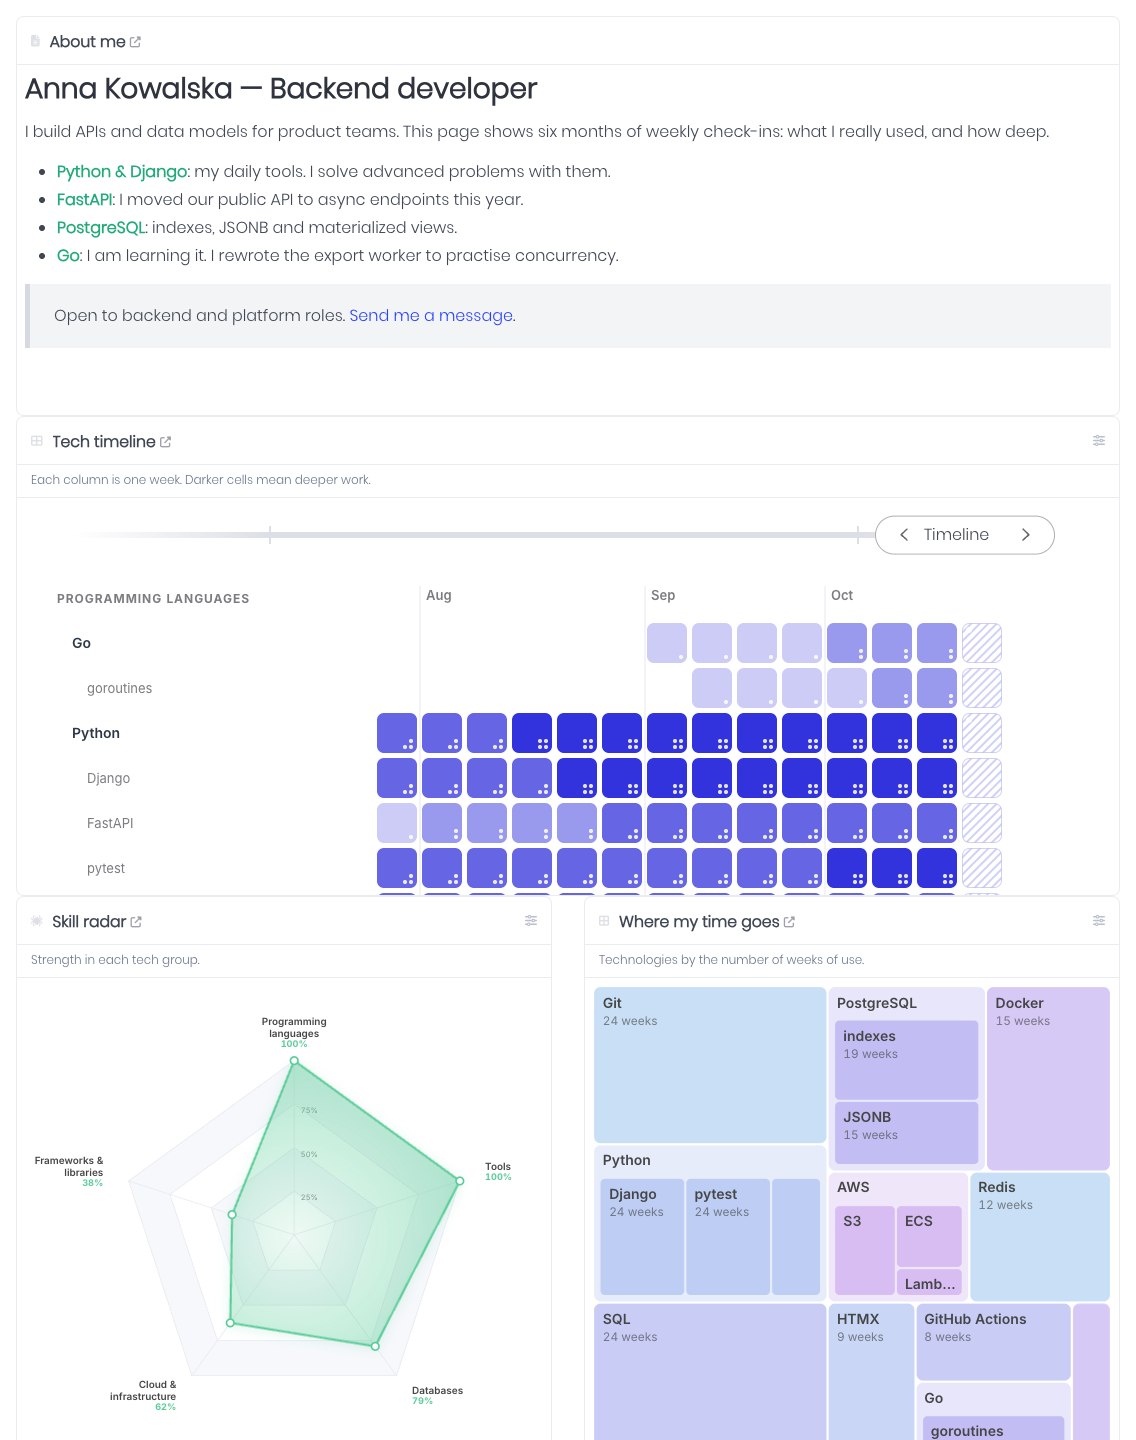Click the left handle of timeline range slider
This screenshot has height=1440, width=1136.
point(270,535)
